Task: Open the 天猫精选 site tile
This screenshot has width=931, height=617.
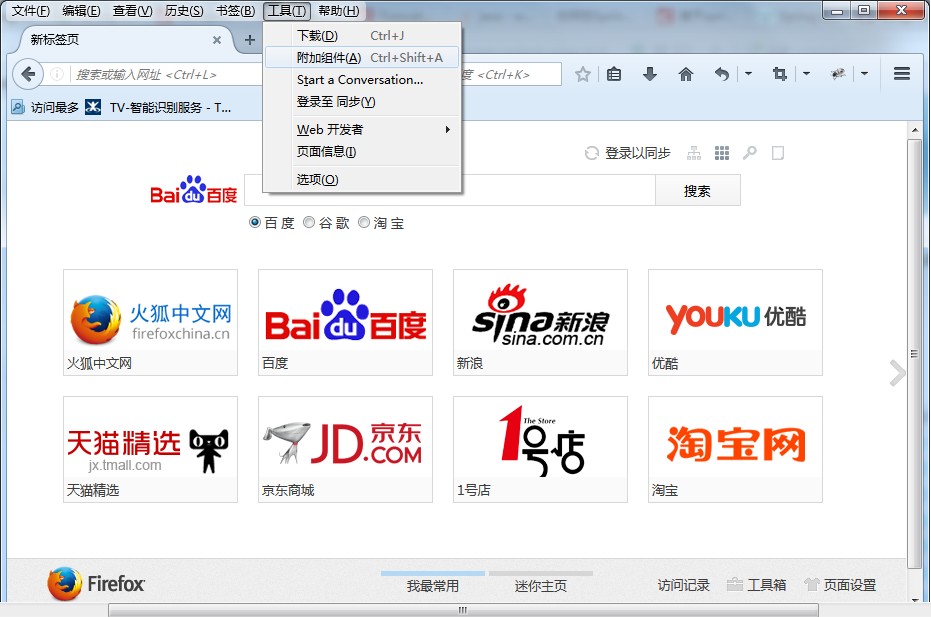Action: point(150,449)
